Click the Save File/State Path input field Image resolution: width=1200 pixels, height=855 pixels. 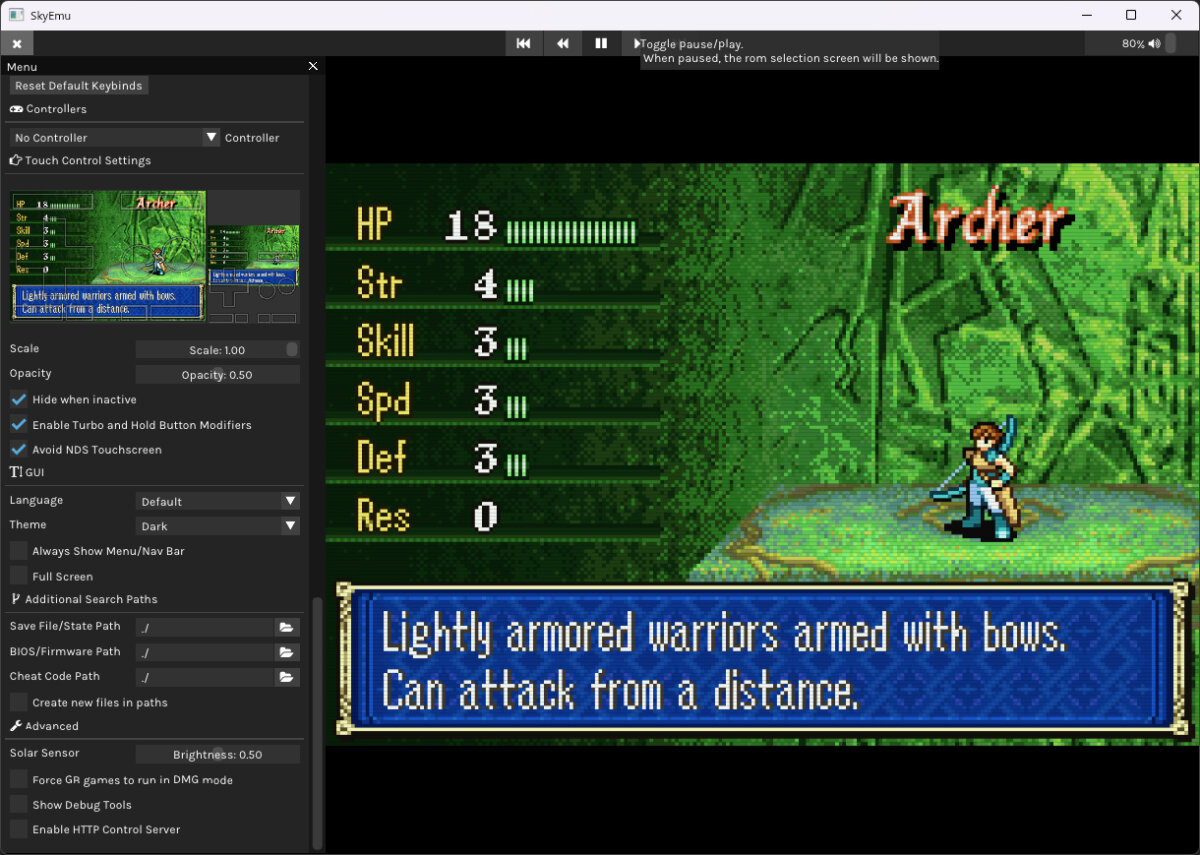[x=204, y=627]
